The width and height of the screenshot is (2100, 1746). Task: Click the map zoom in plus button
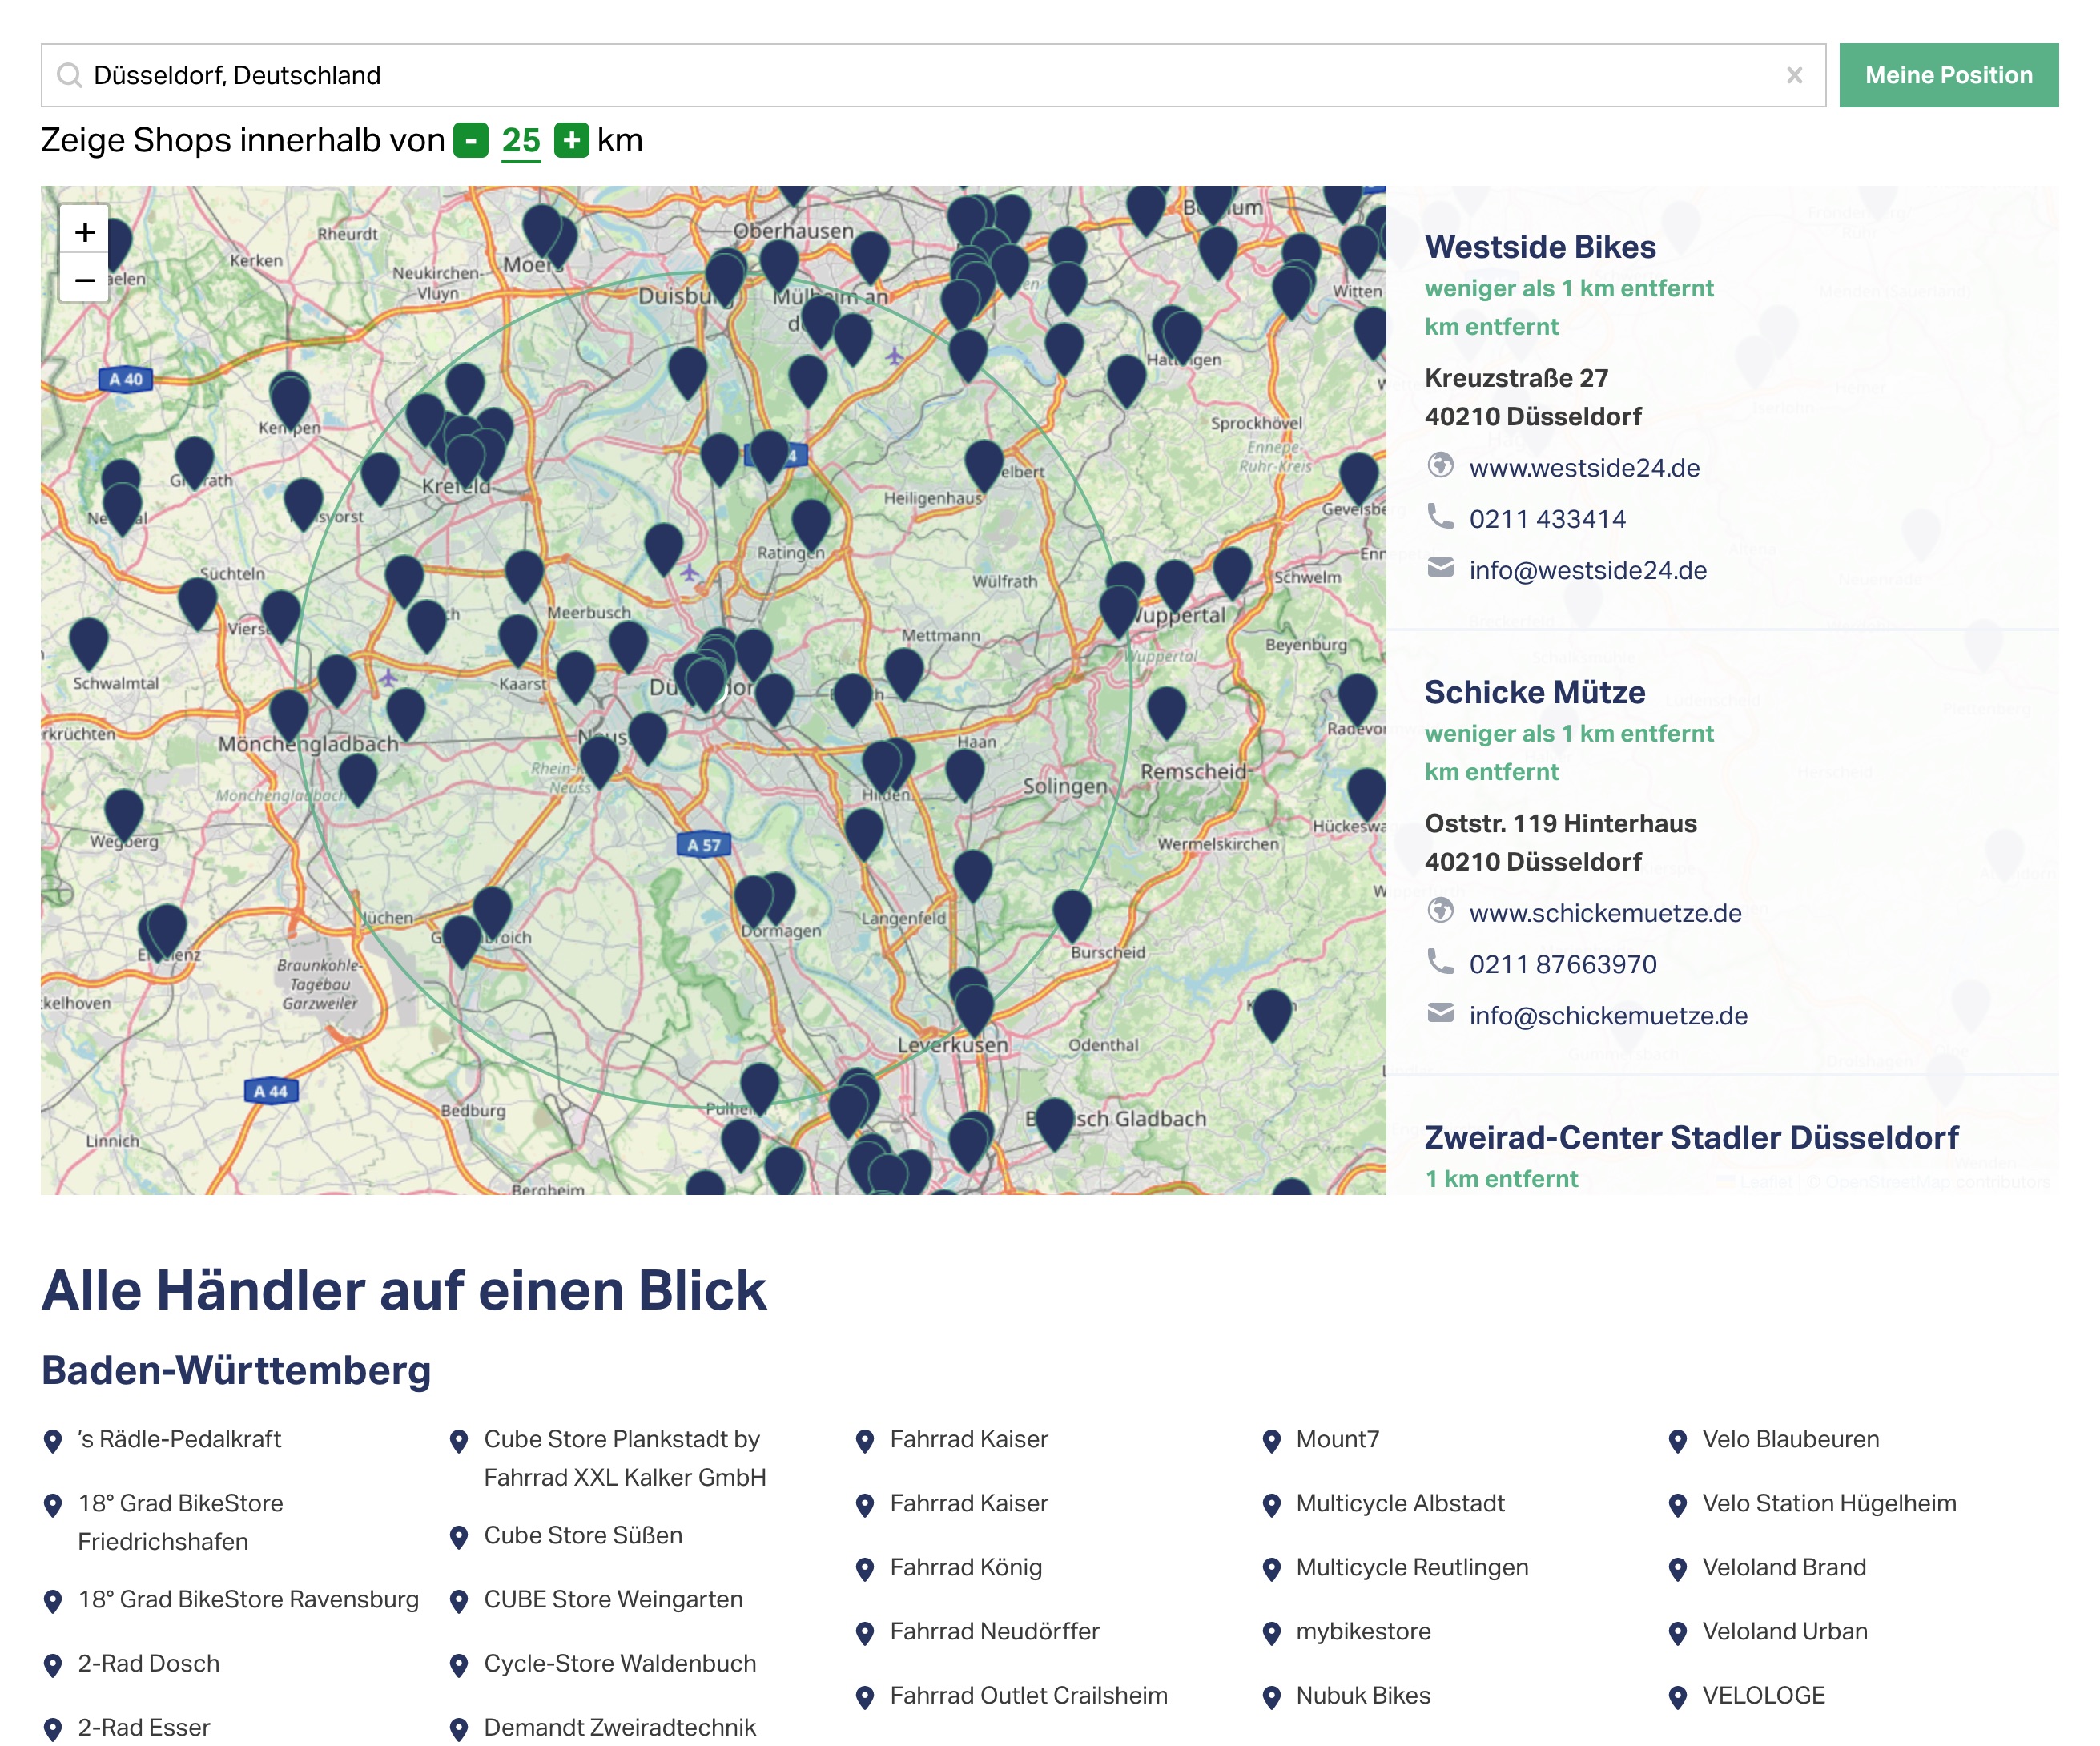[x=85, y=232]
